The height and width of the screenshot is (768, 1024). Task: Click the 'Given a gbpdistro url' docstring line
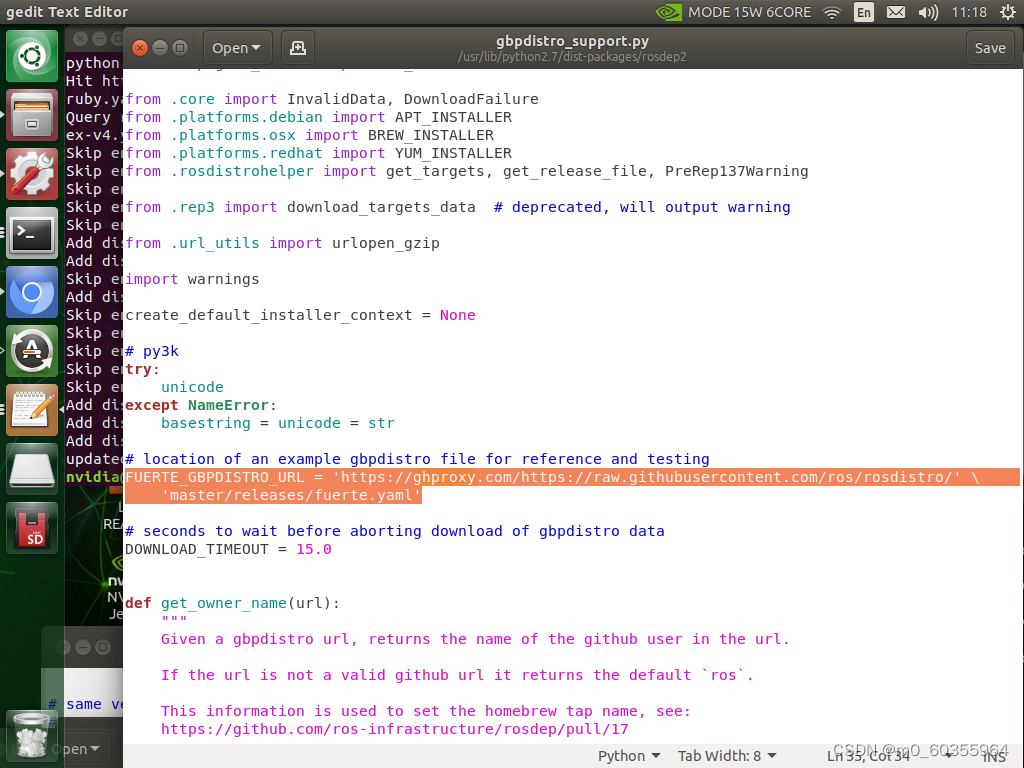click(x=475, y=639)
